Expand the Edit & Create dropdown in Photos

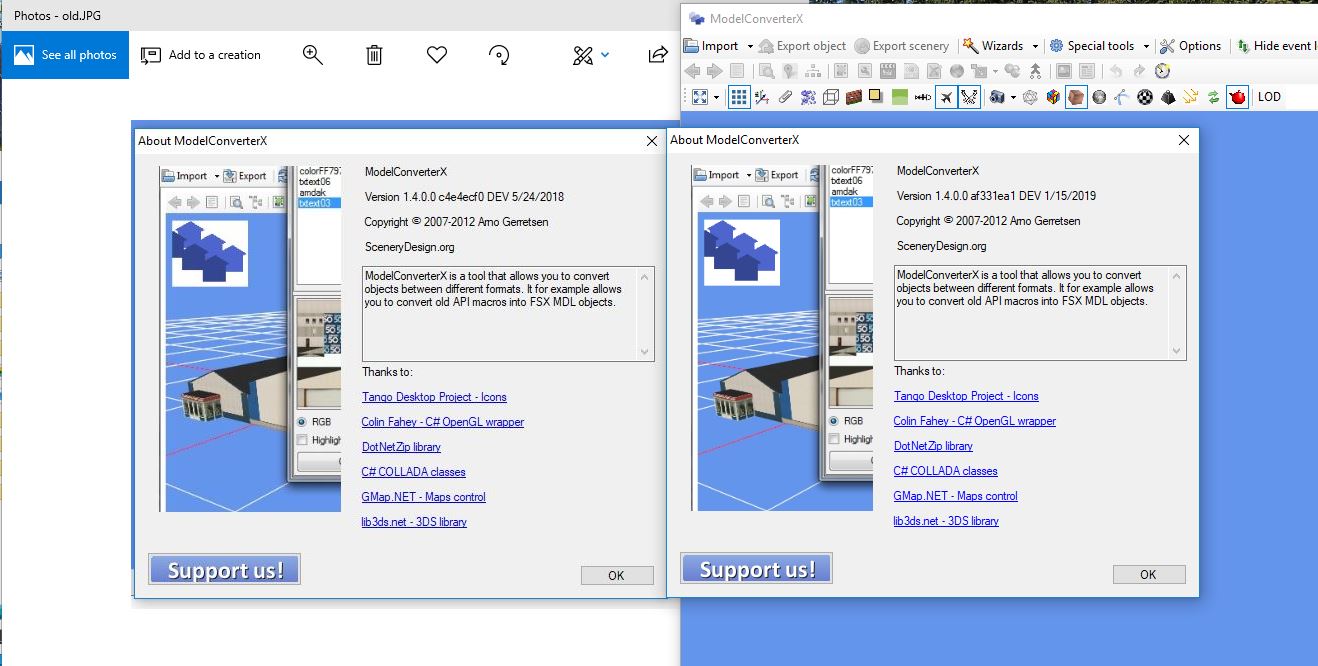(605, 55)
